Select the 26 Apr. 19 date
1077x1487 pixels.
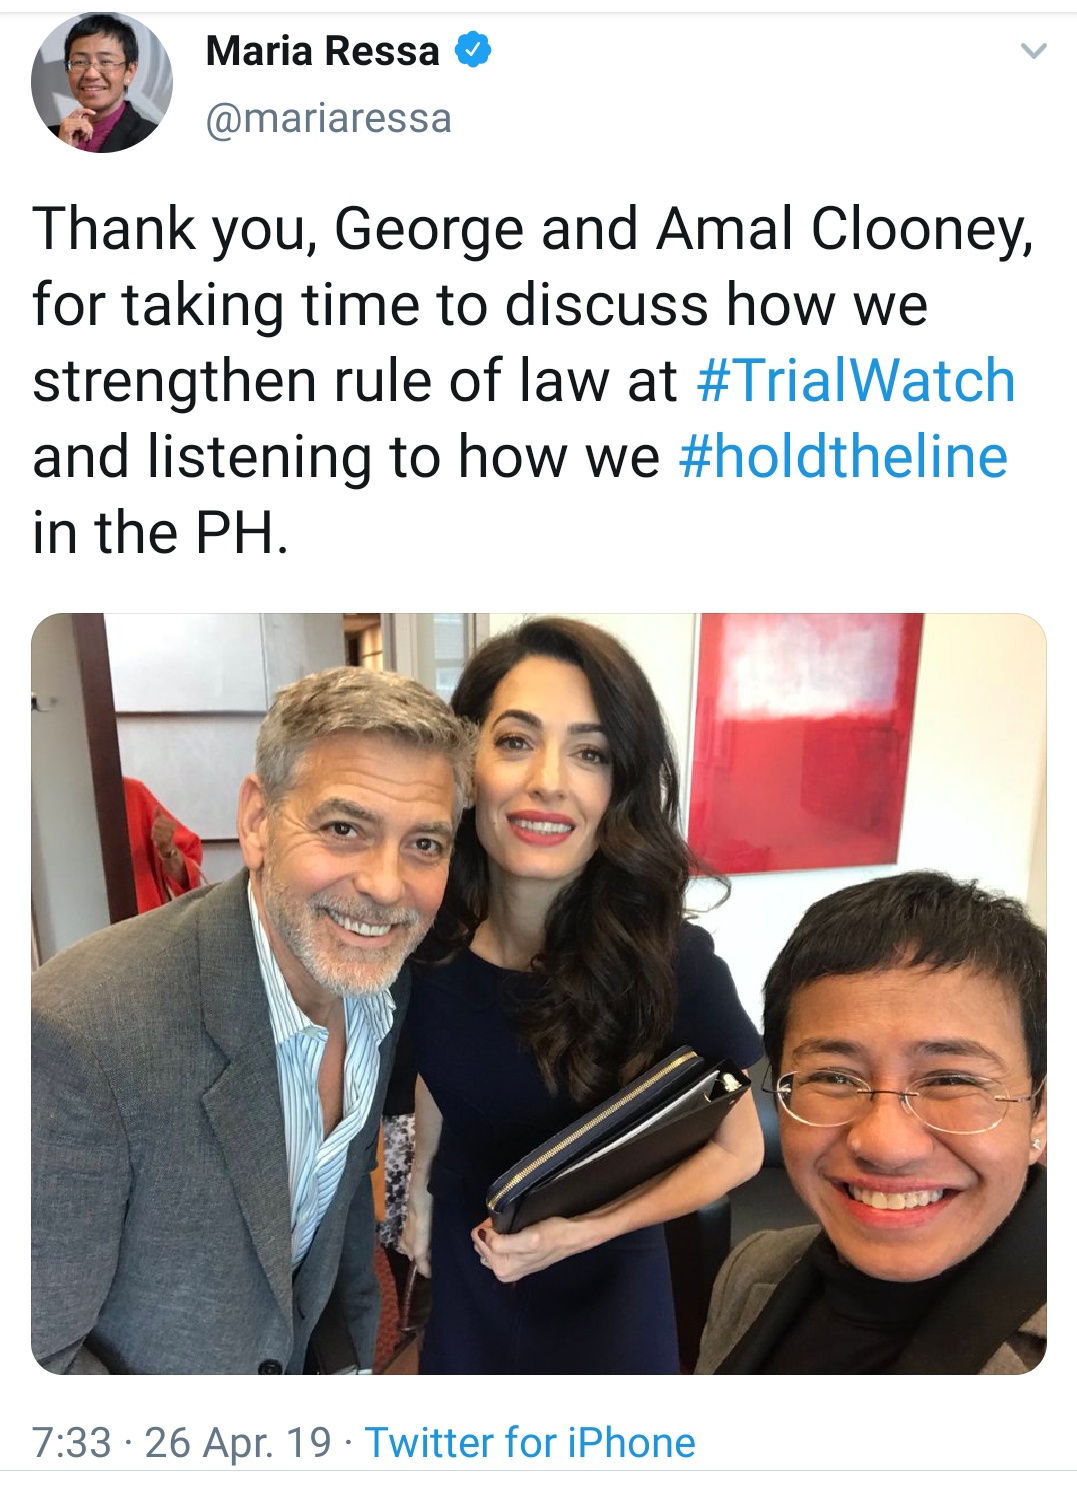coord(238,1443)
